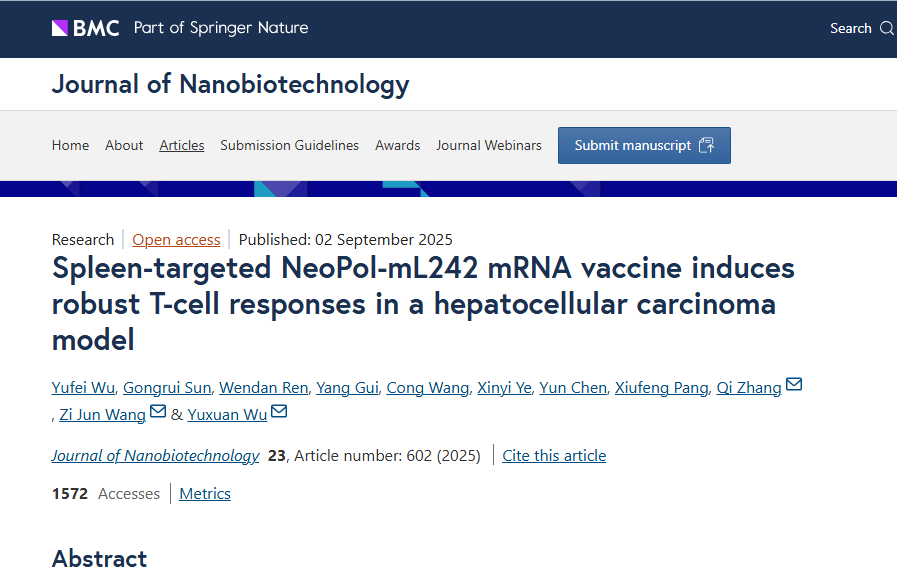
Task: Click the Journal of Nanobiotechnology header title
Action: tap(230, 84)
